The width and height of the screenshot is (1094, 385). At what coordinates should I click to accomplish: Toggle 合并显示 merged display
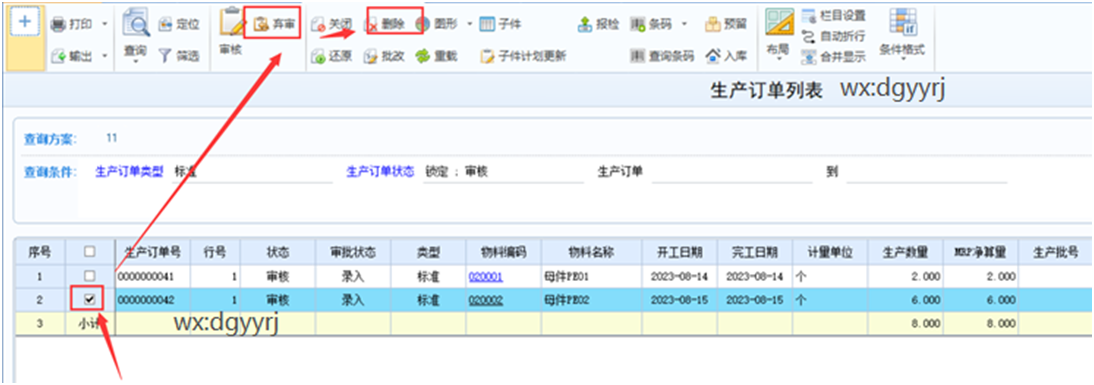(834, 56)
